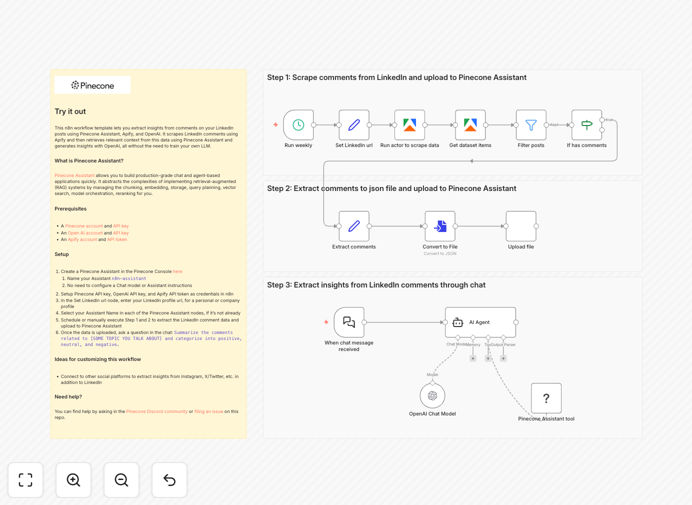Click the Step 3 sticky note title
692x505 pixels.
pyautogui.click(x=376, y=285)
